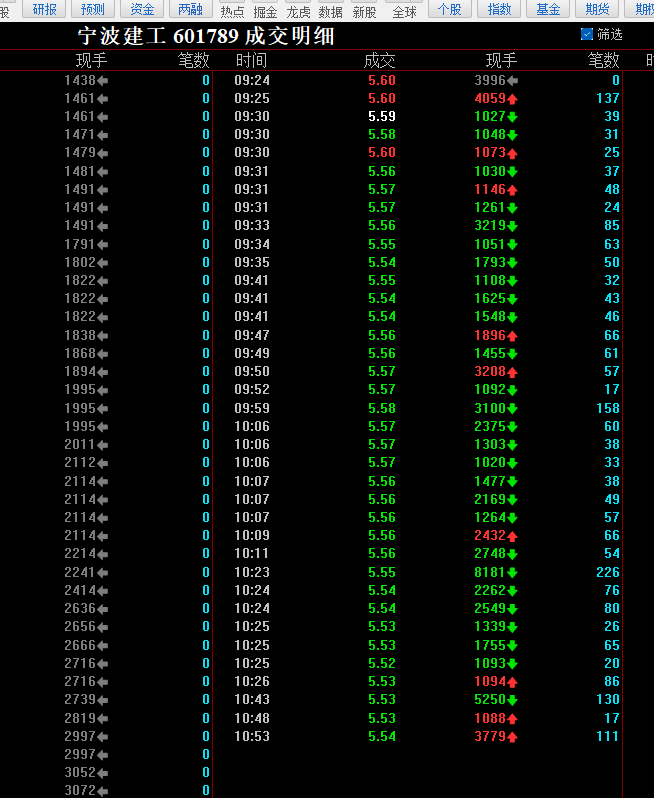
Task: Click trade count 111
Action: 608,736
